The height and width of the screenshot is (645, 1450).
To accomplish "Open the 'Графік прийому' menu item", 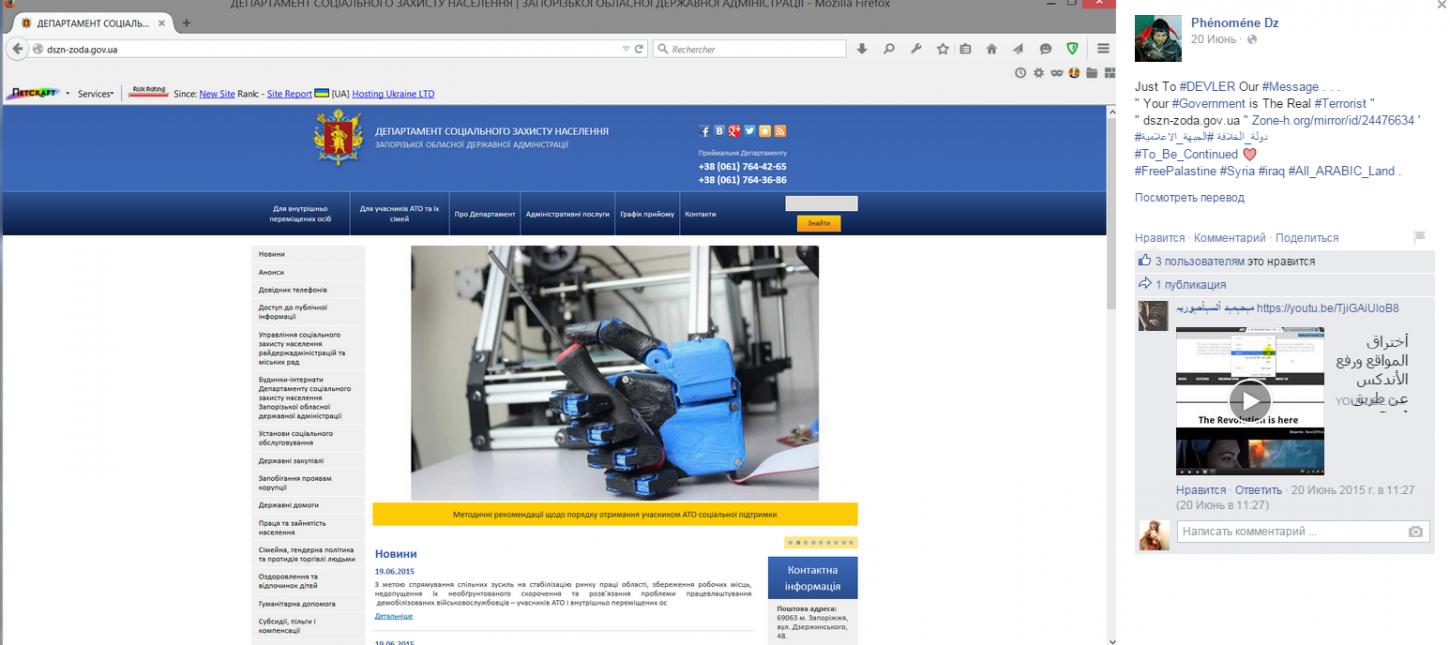I will pyautogui.click(x=647, y=214).
